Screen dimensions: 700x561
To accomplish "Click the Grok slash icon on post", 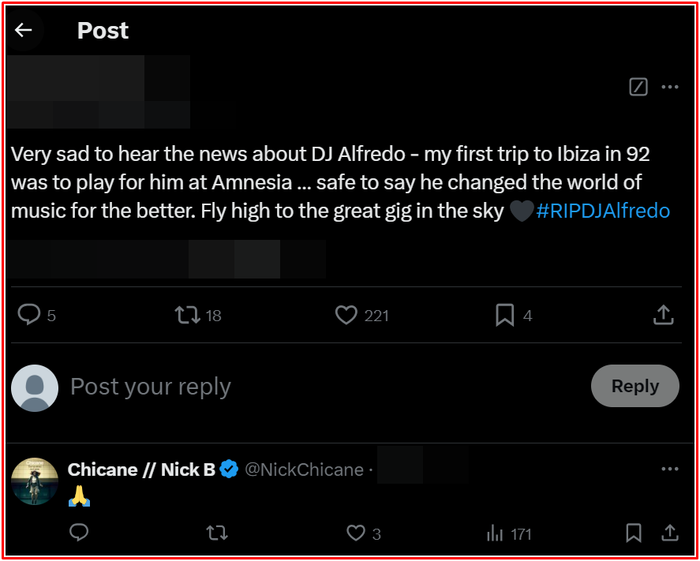I will 638,87.
